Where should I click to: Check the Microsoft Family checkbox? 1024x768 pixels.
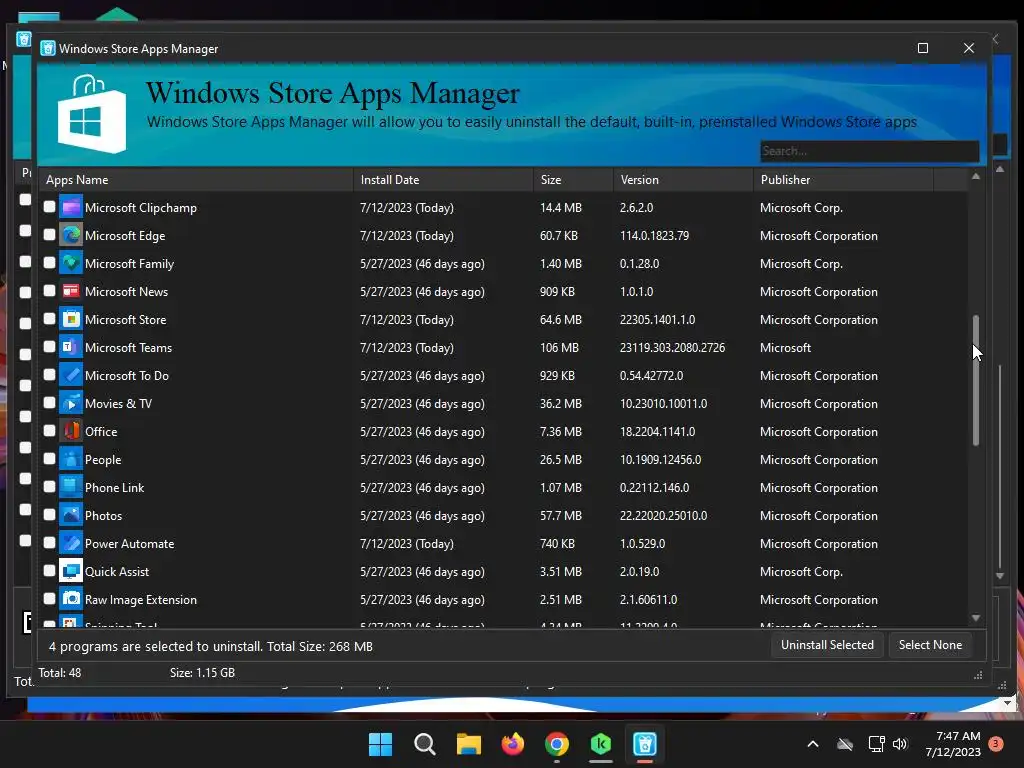pyautogui.click(x=50, y=263)
